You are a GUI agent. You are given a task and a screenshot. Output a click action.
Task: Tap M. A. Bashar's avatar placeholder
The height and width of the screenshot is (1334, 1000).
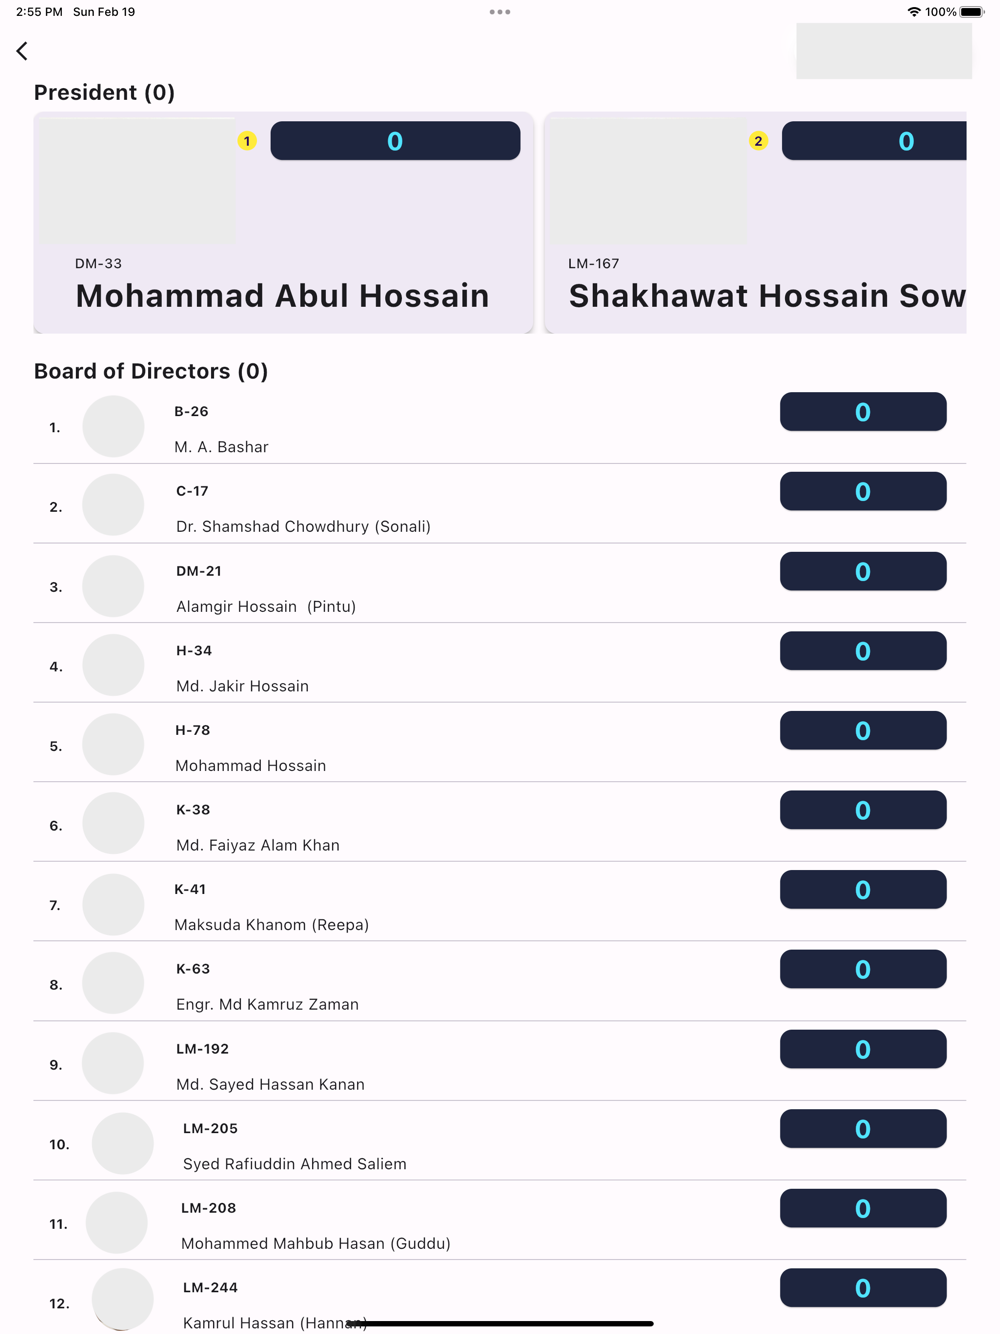113,427
